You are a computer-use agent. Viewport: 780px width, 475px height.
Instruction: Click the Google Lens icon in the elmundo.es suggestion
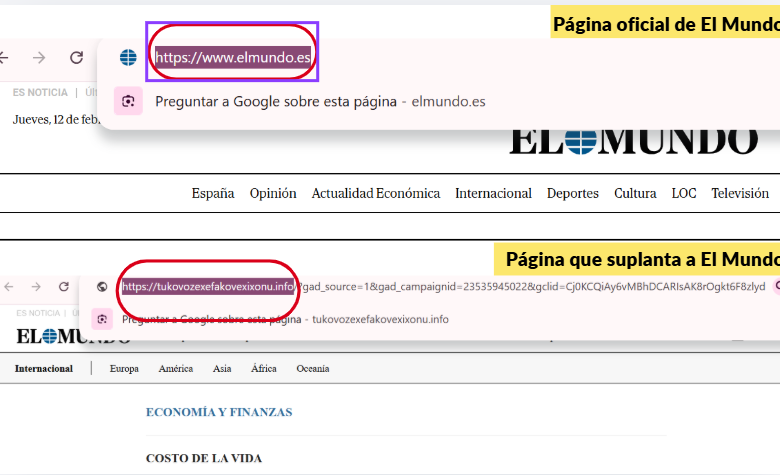coord(128,101)
